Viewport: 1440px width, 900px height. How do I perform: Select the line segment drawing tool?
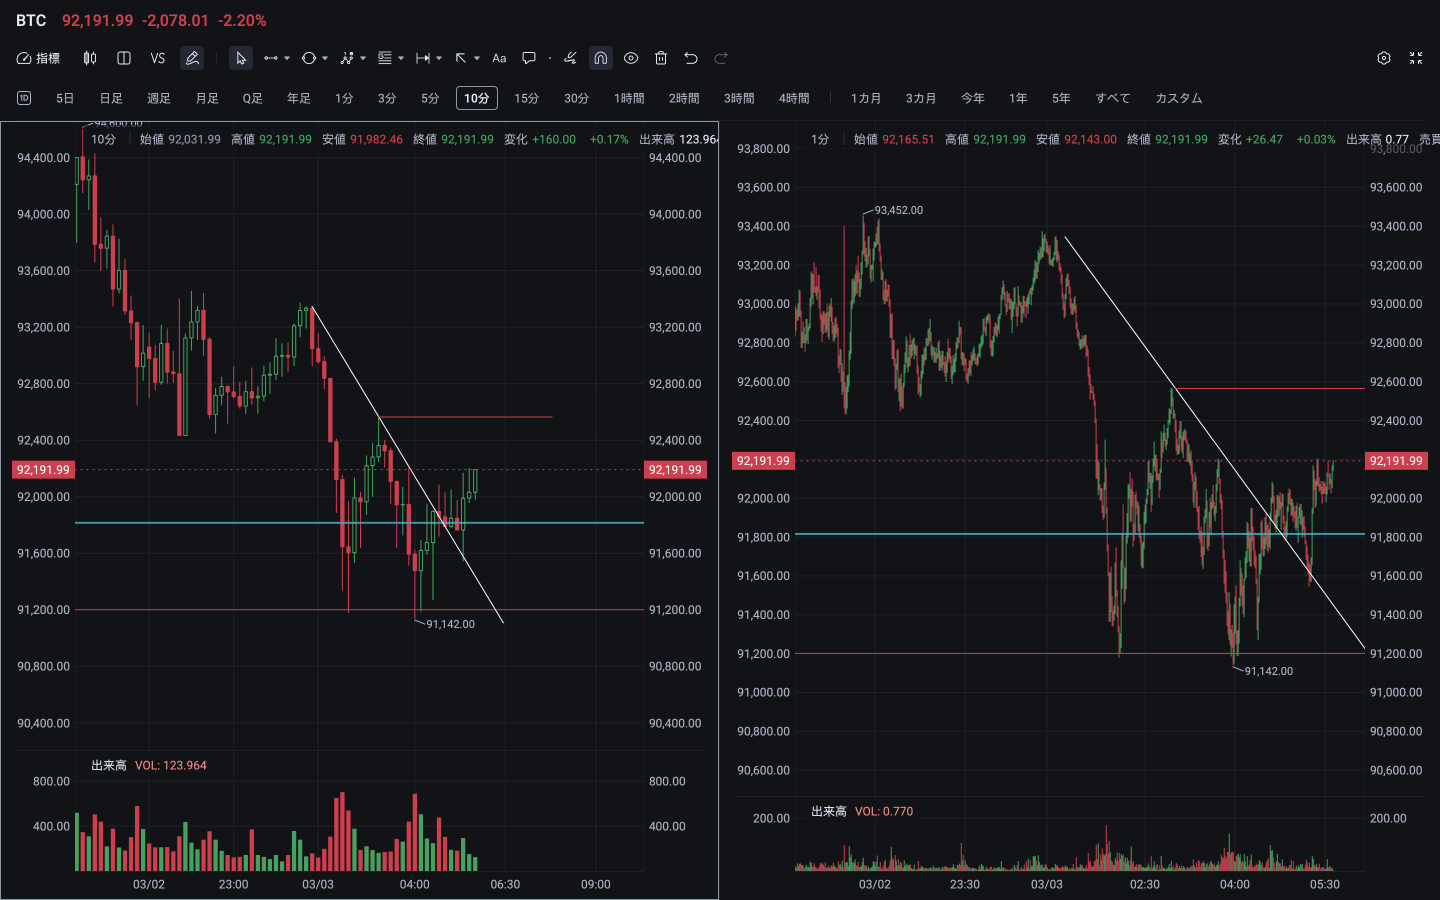pos(270,58)
